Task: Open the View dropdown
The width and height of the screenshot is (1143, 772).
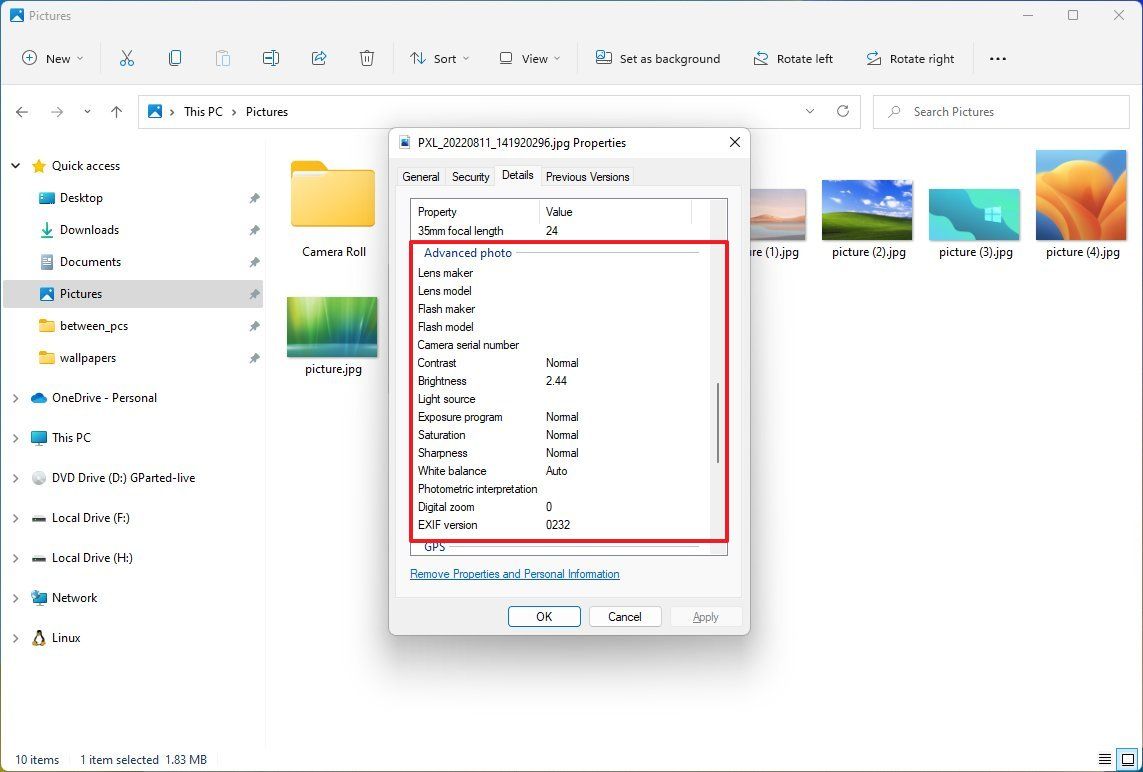Action: [x=529, y=58]
